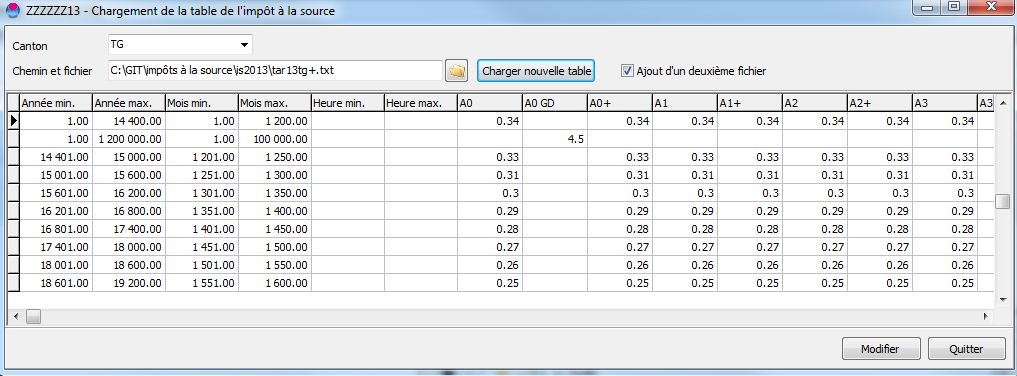Select the cell '18 600.00'
Viewport: 1017px width, 376px height.
coord(129,265)
